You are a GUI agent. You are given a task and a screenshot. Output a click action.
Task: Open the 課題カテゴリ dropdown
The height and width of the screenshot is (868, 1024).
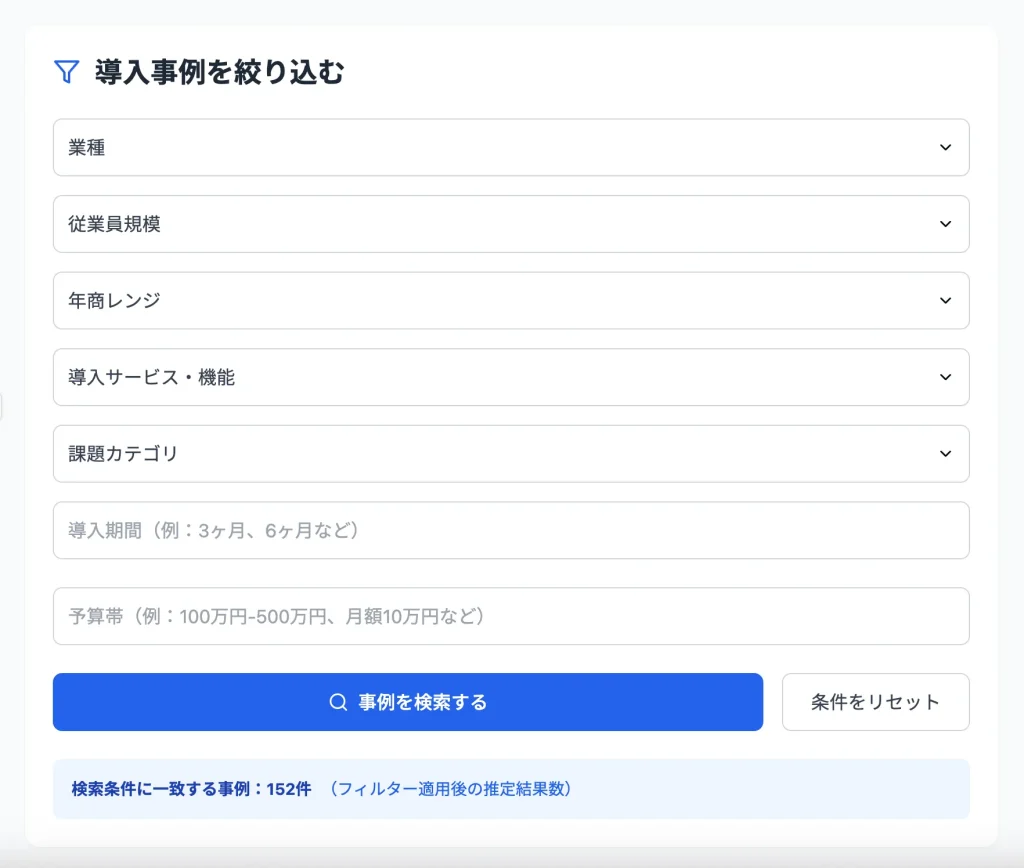[511, 454]
